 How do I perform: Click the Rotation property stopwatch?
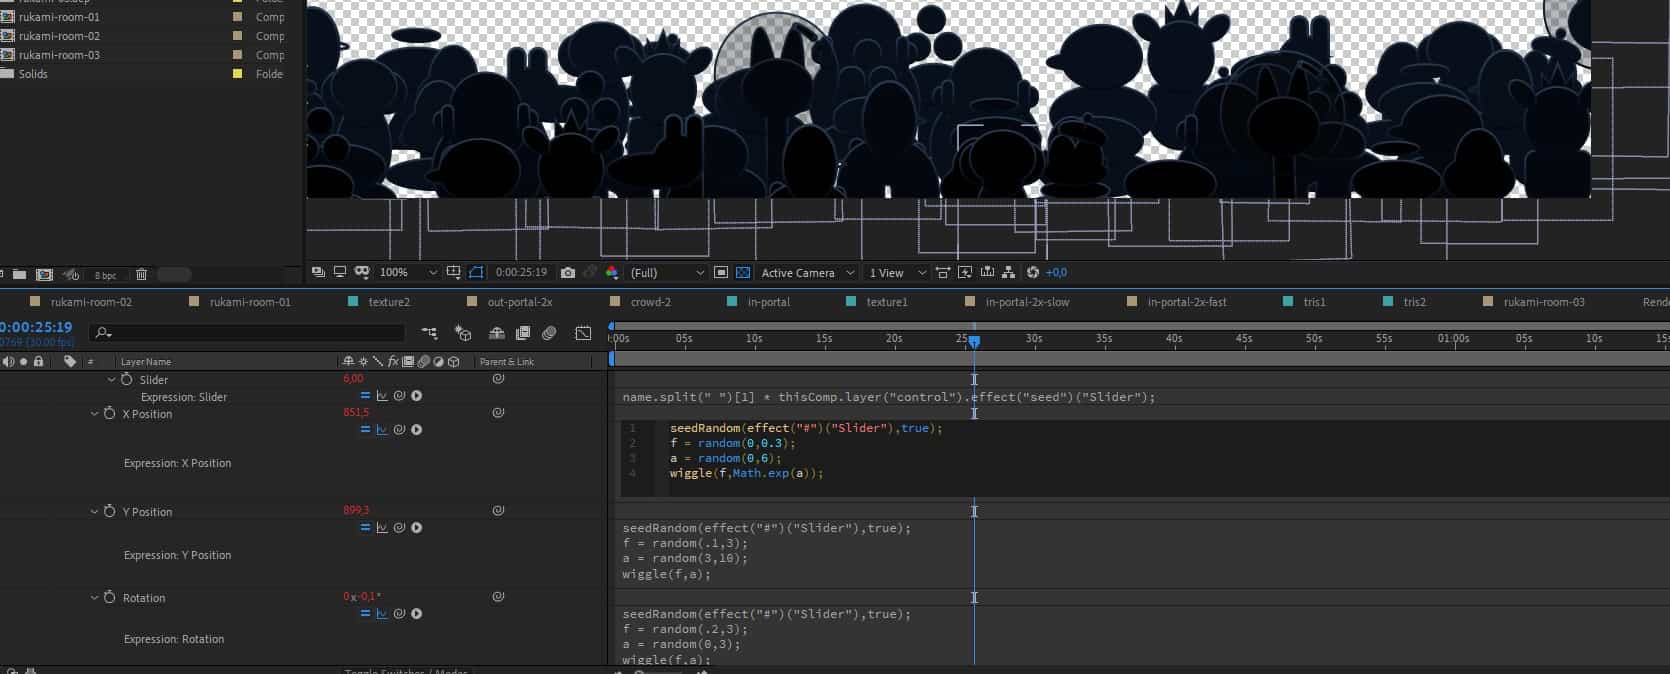tap(110, 598)
